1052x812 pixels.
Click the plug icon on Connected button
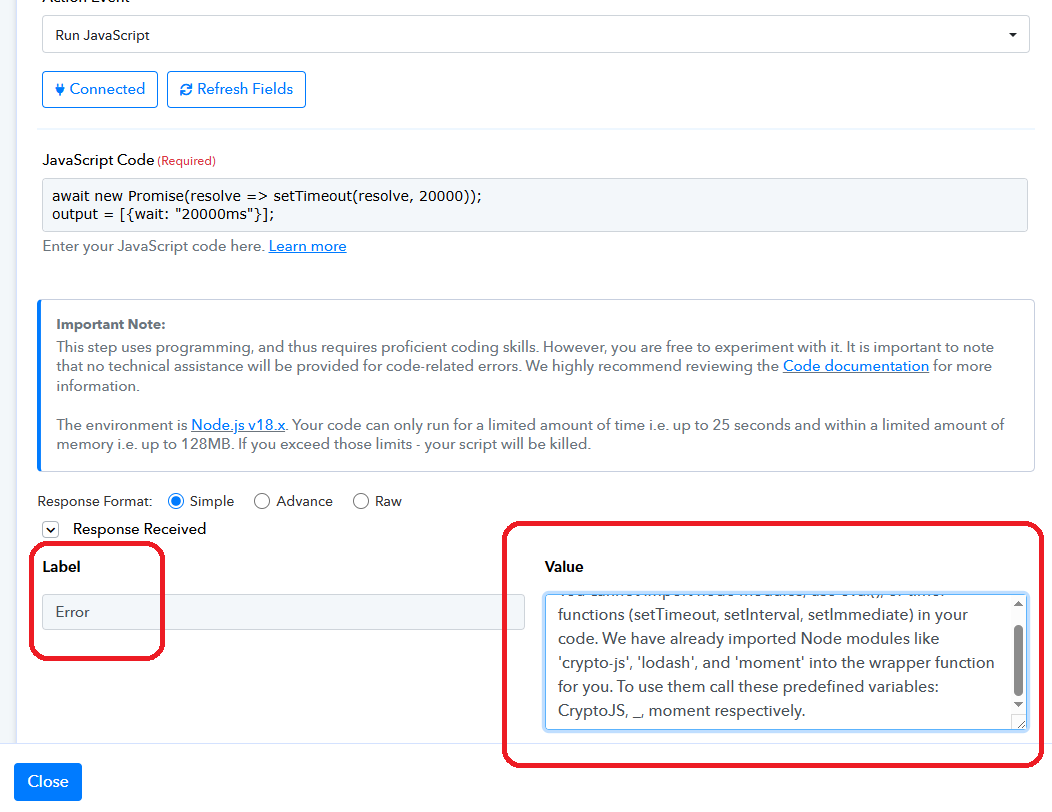pyautogui.click(x=60, y=89)
